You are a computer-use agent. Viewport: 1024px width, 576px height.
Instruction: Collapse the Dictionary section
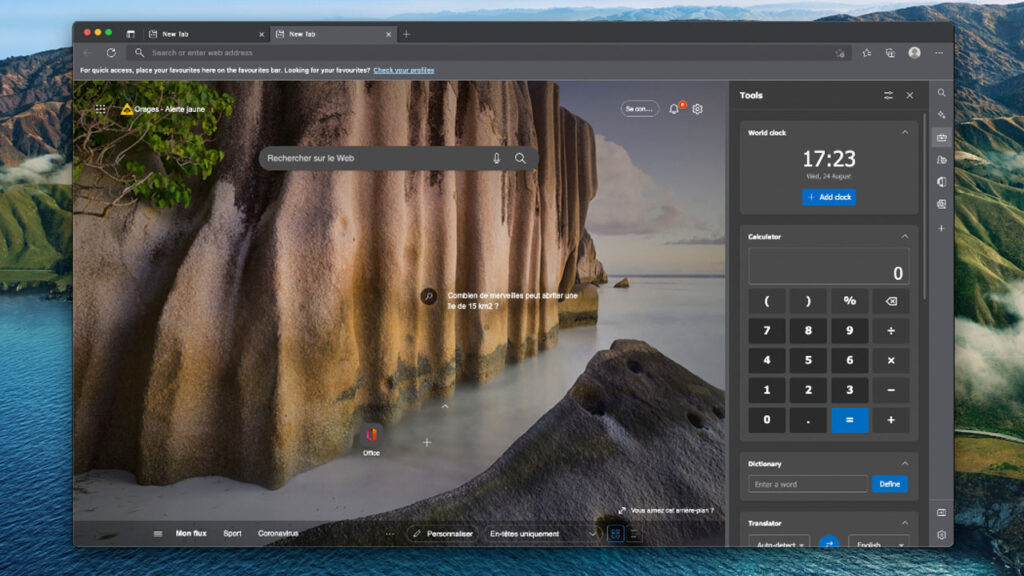[x=905, y=464]
